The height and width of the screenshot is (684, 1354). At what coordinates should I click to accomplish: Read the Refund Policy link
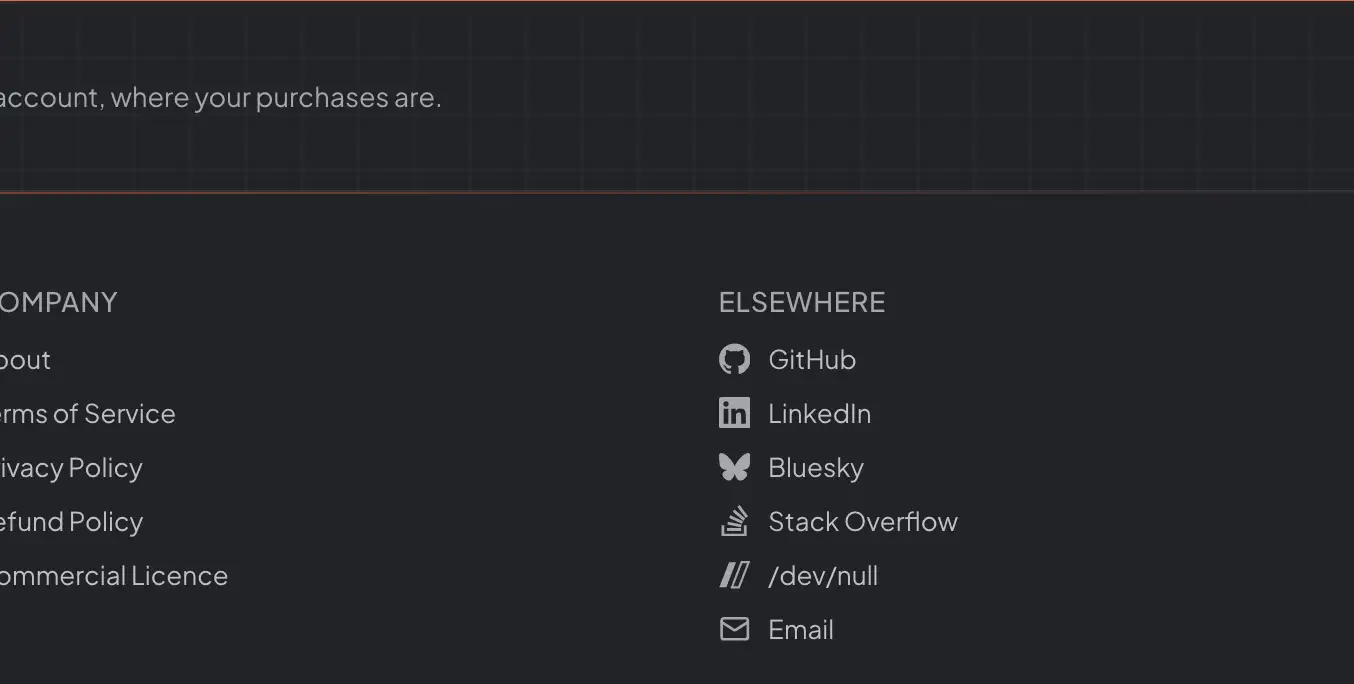click(71, 522)
